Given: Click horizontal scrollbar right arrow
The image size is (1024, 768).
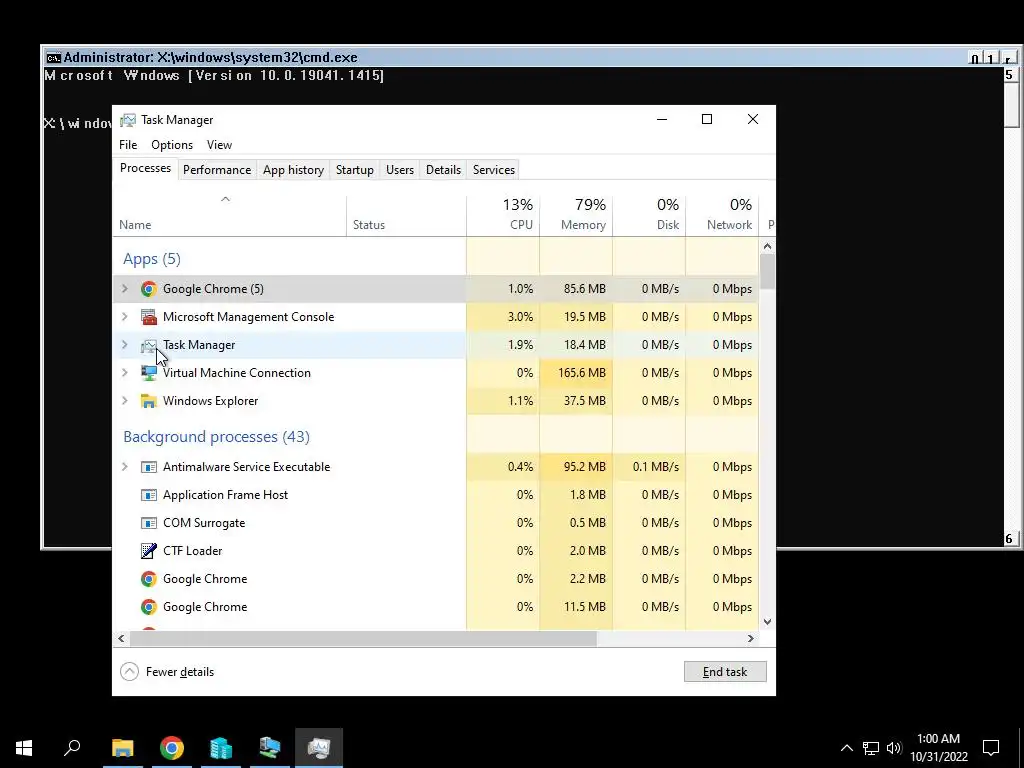Looking at the screenshot, I should click(751, 639).
